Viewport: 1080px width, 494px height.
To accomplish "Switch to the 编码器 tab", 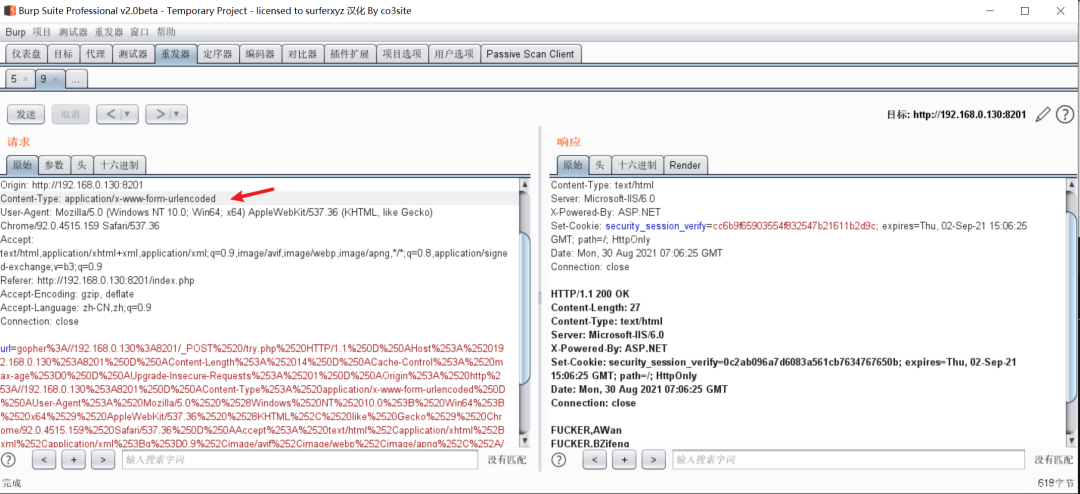I will [261, 54].
